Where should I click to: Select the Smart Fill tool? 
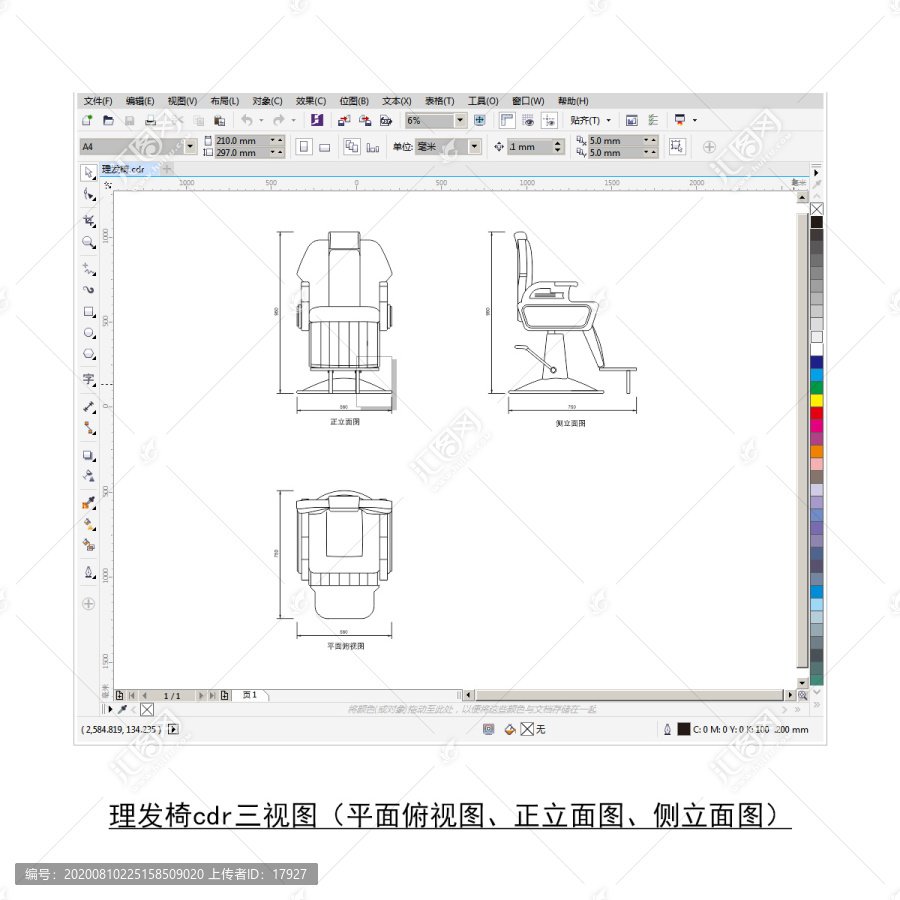tap(88, 545)
